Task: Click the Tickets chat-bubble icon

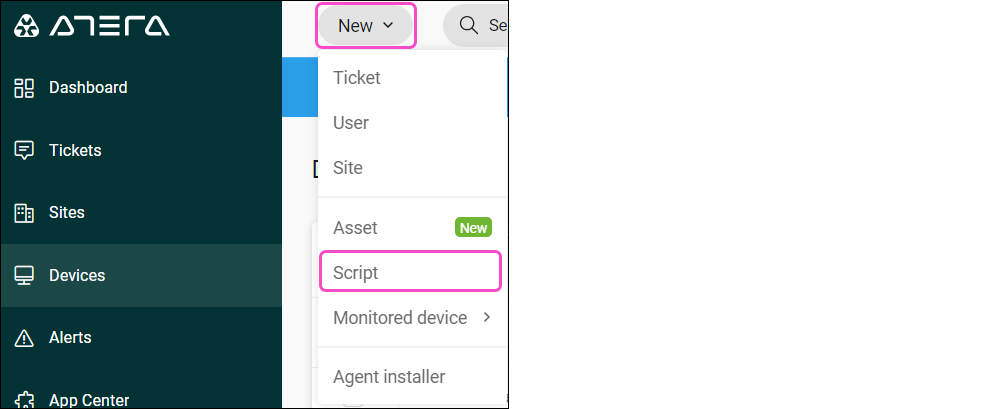Action: (x=25, y=150)
